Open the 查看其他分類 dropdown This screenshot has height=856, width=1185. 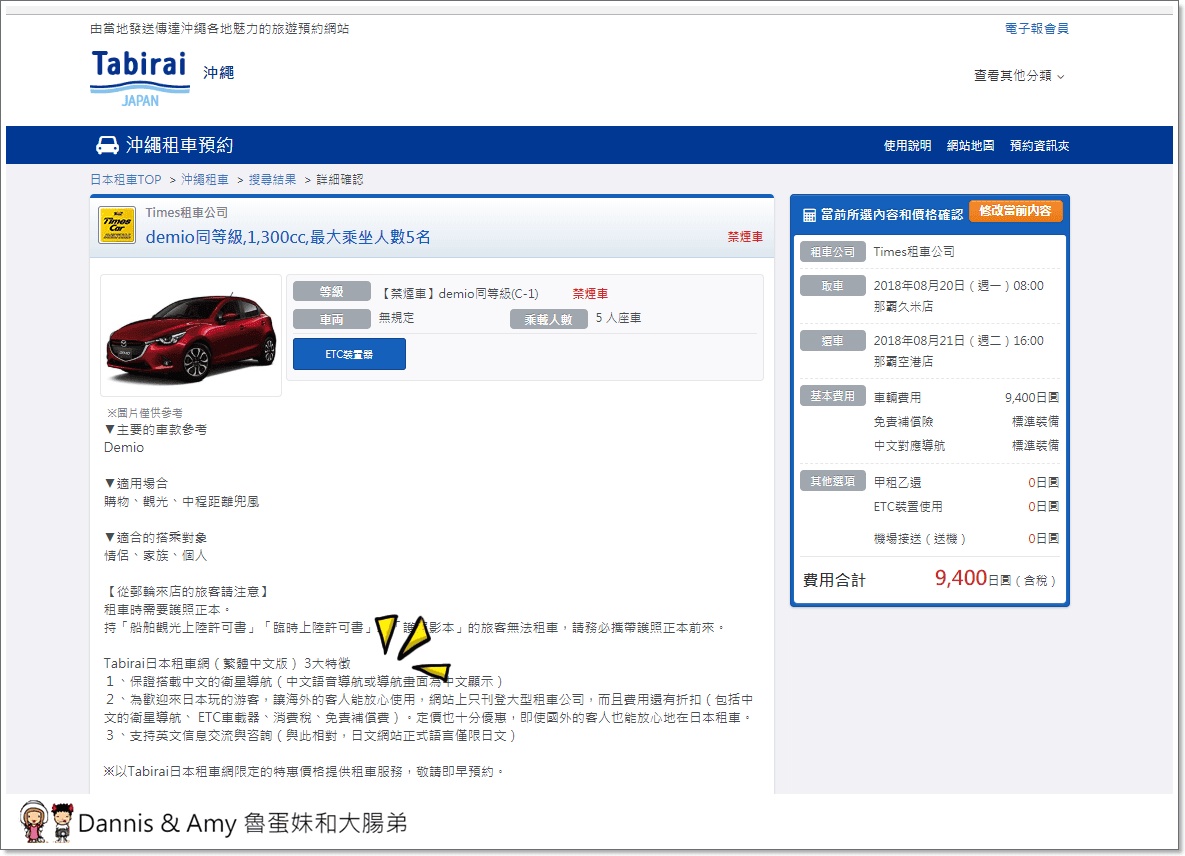click(1019, 76)
